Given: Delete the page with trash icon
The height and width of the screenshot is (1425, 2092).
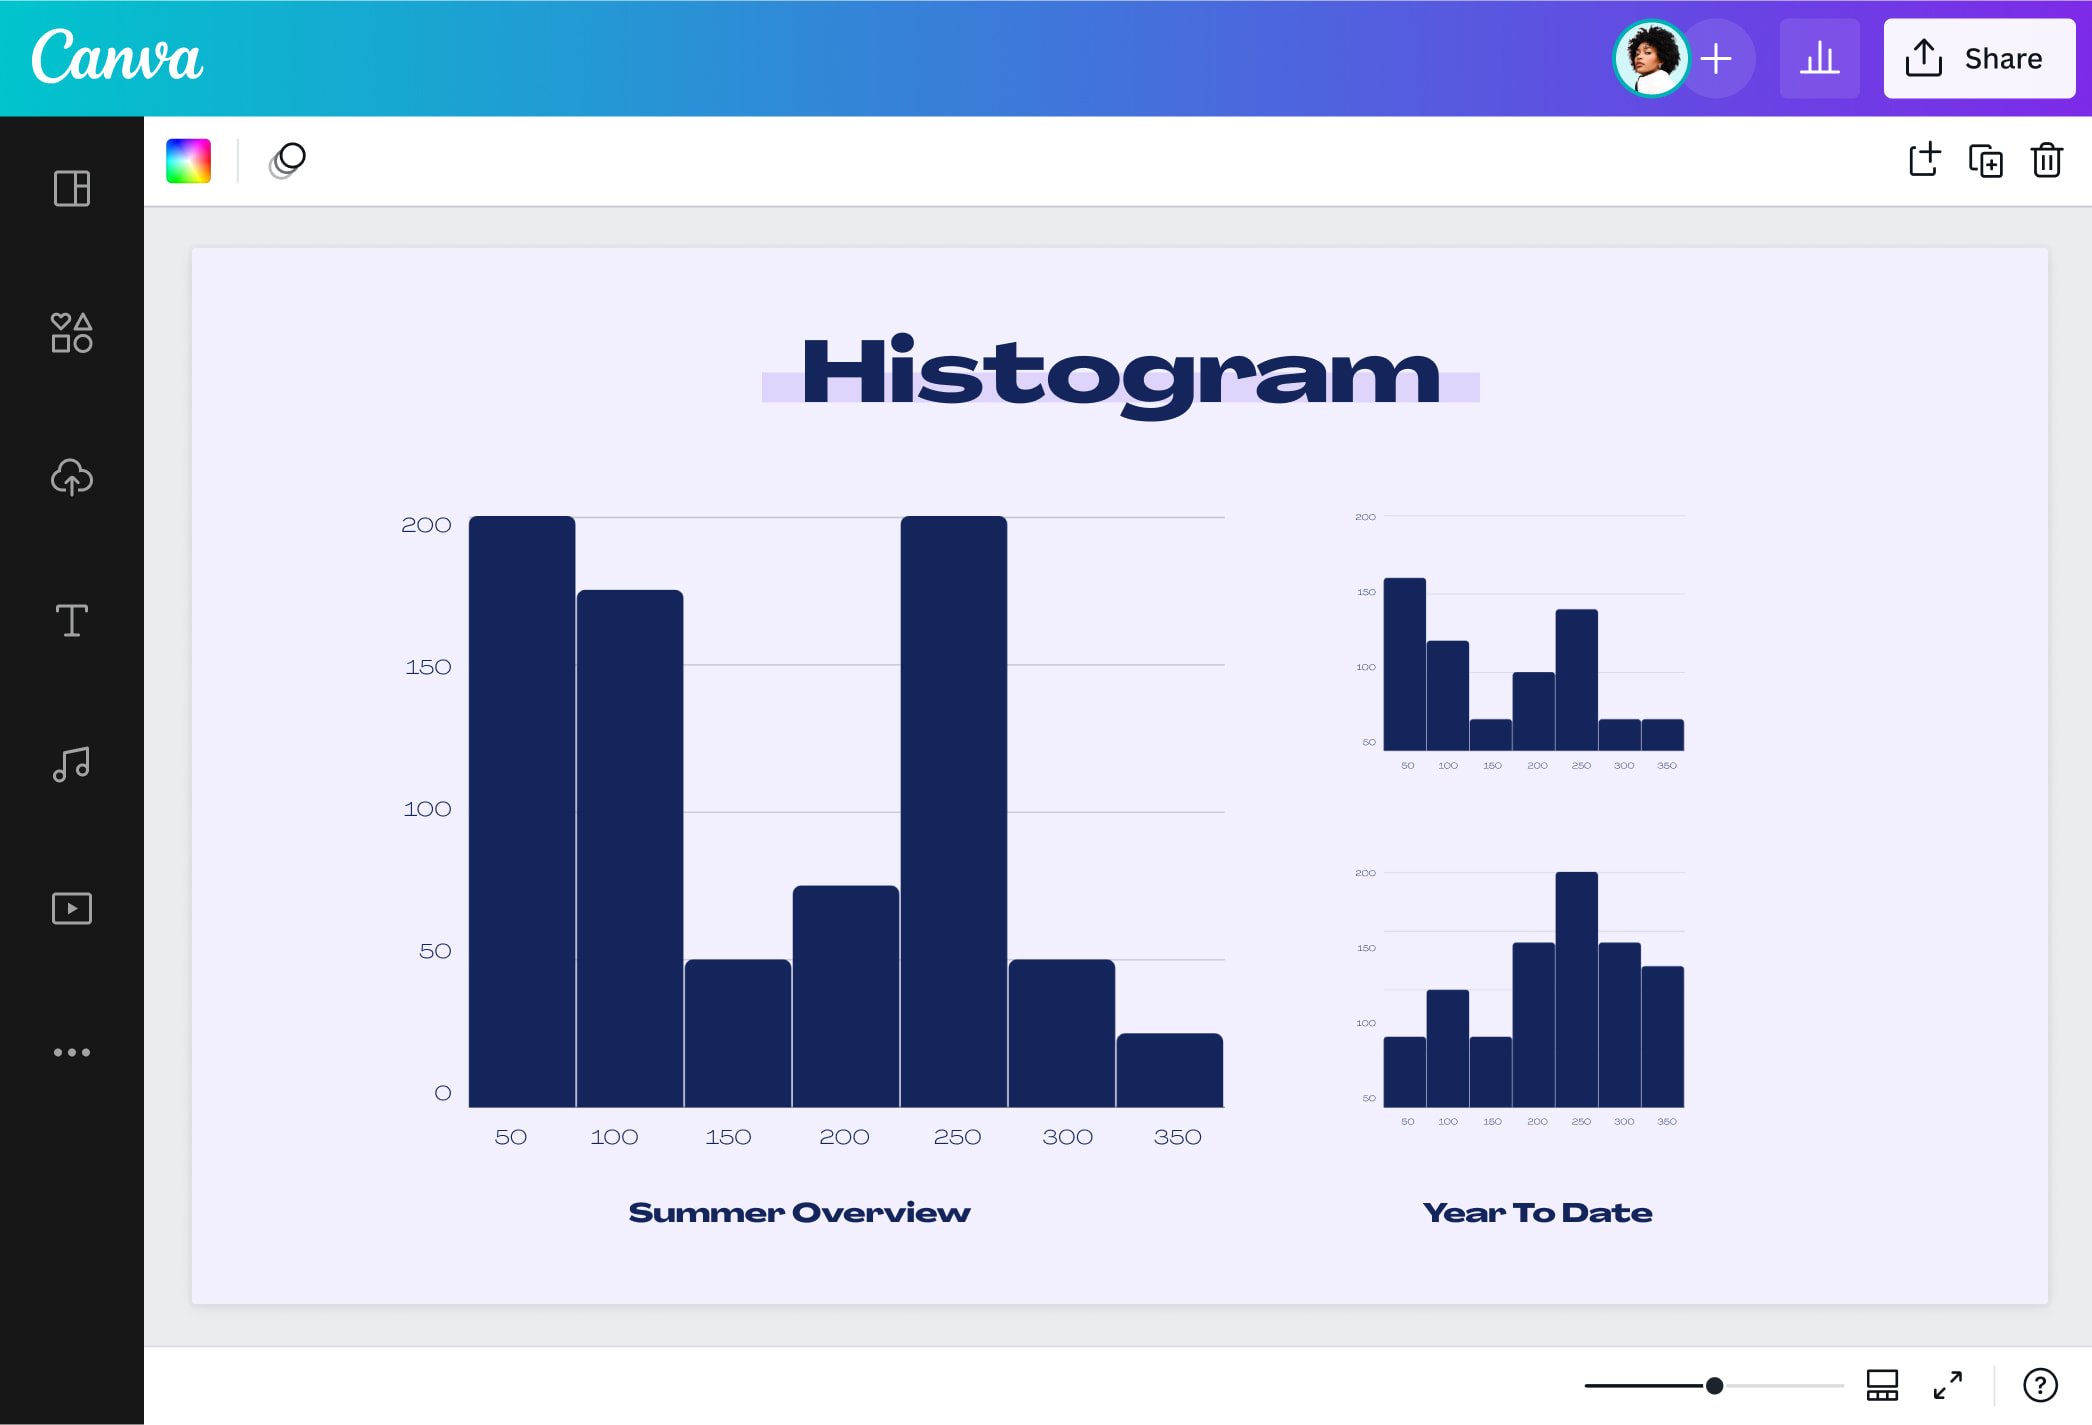Looking at the screenshot, I should coord(2046,160).
